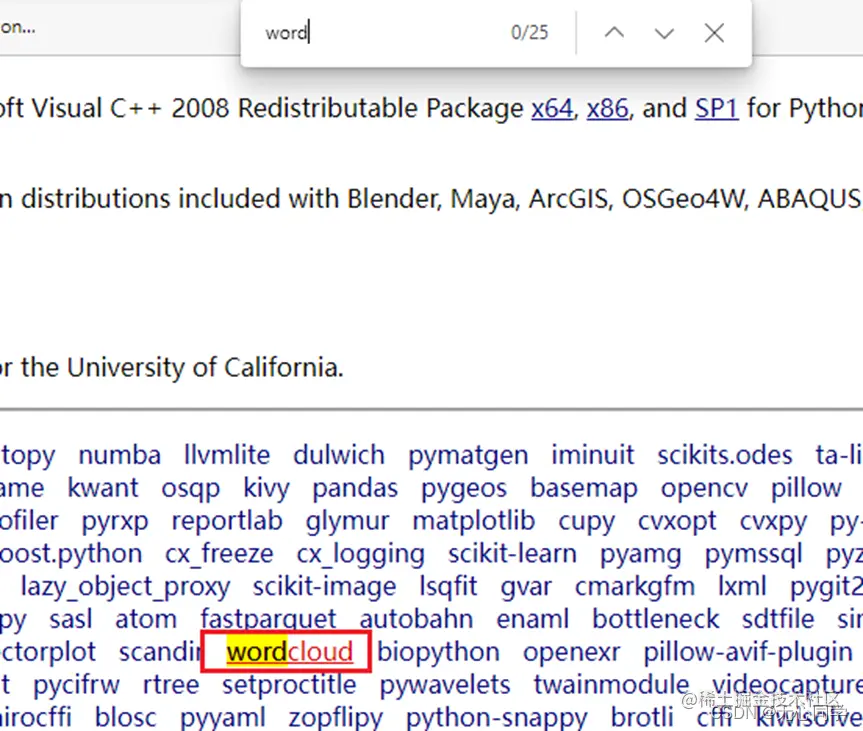Open the kivy package link
The image size is (863, 731).
pos(266,489)
